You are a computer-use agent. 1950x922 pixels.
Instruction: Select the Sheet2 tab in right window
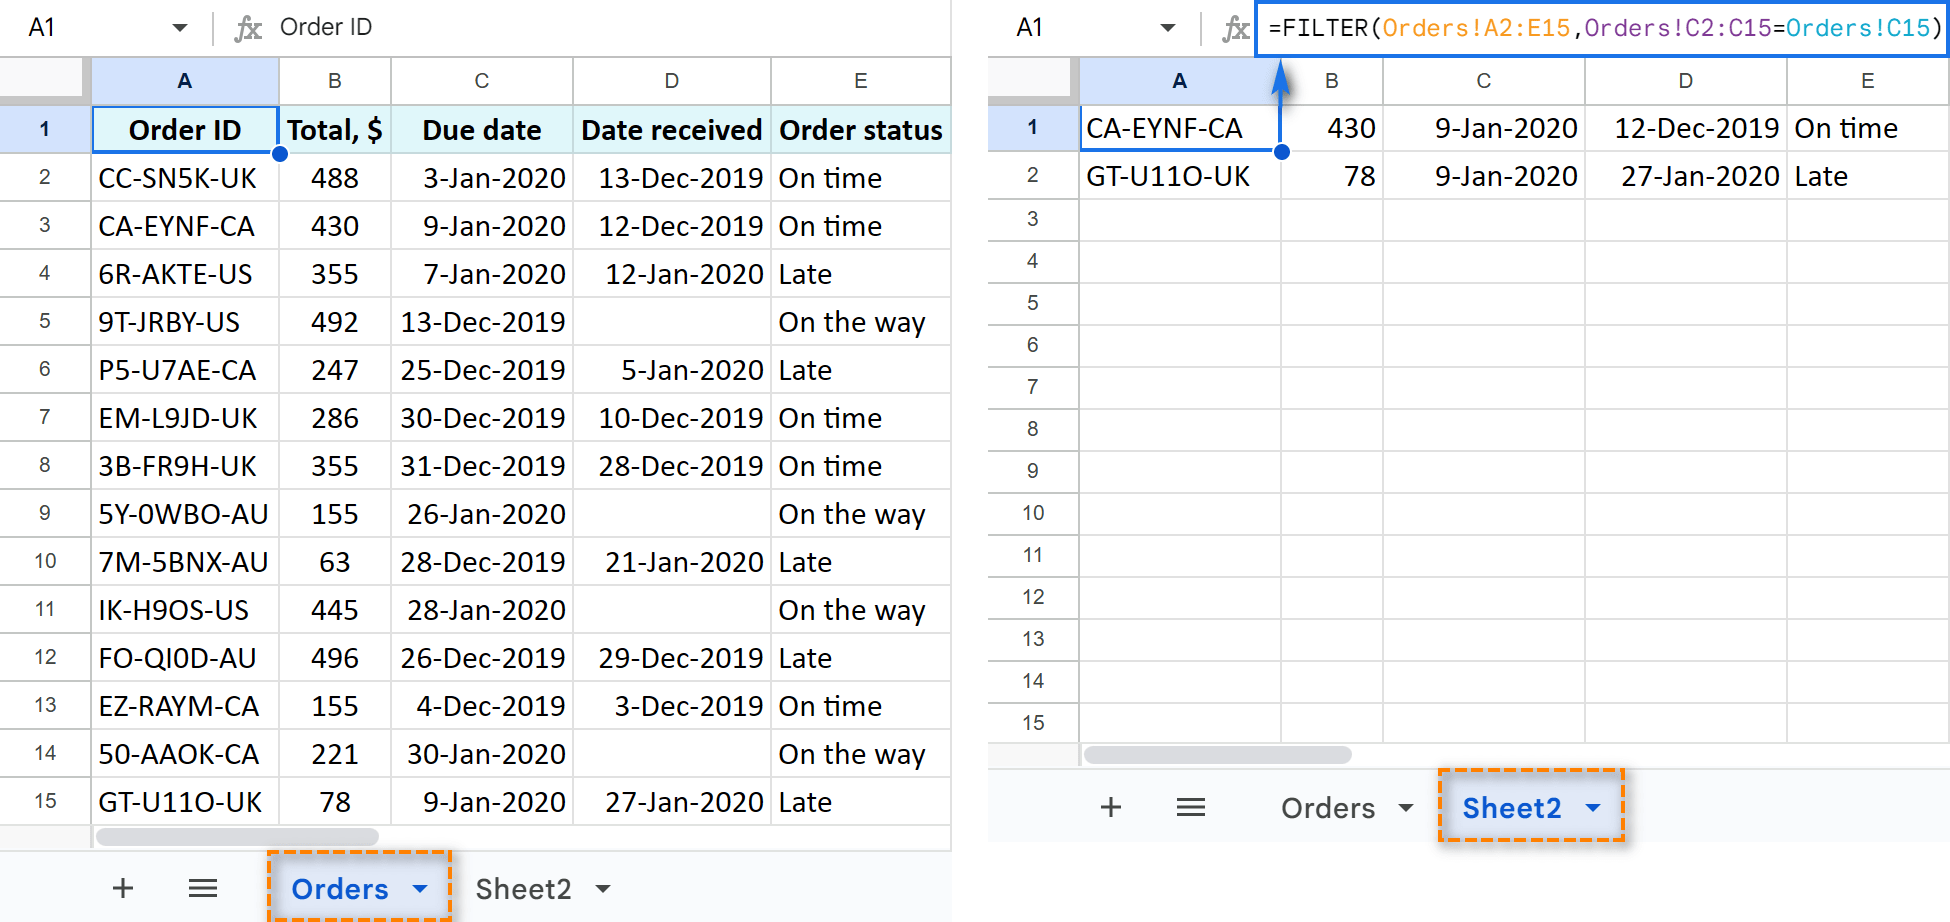[1512, 807]
